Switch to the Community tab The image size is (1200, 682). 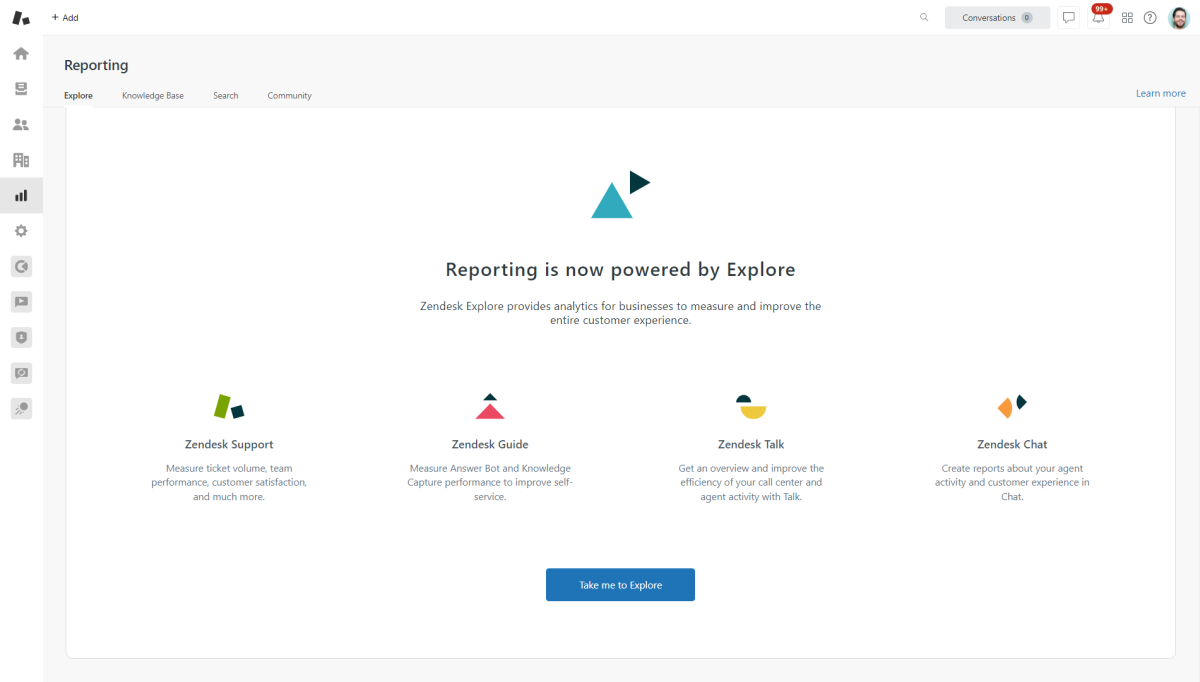pos(289,96)
